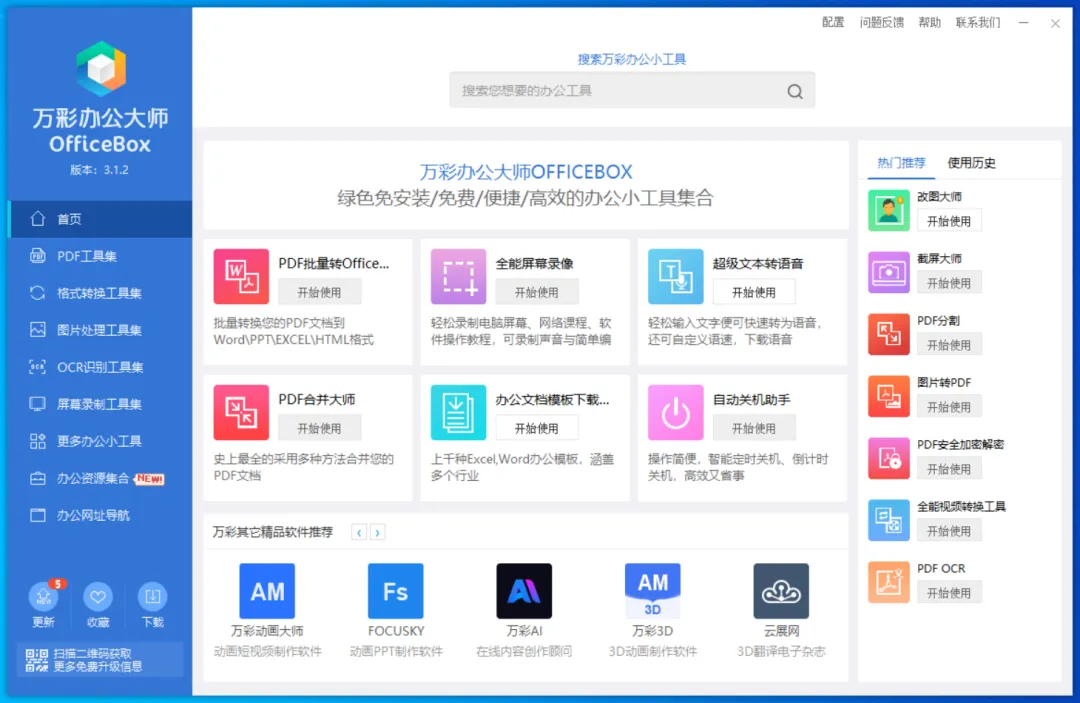Click 开始使用 under 图片转PDF
Screen dimensions: 1080x703
click(948, 407)
